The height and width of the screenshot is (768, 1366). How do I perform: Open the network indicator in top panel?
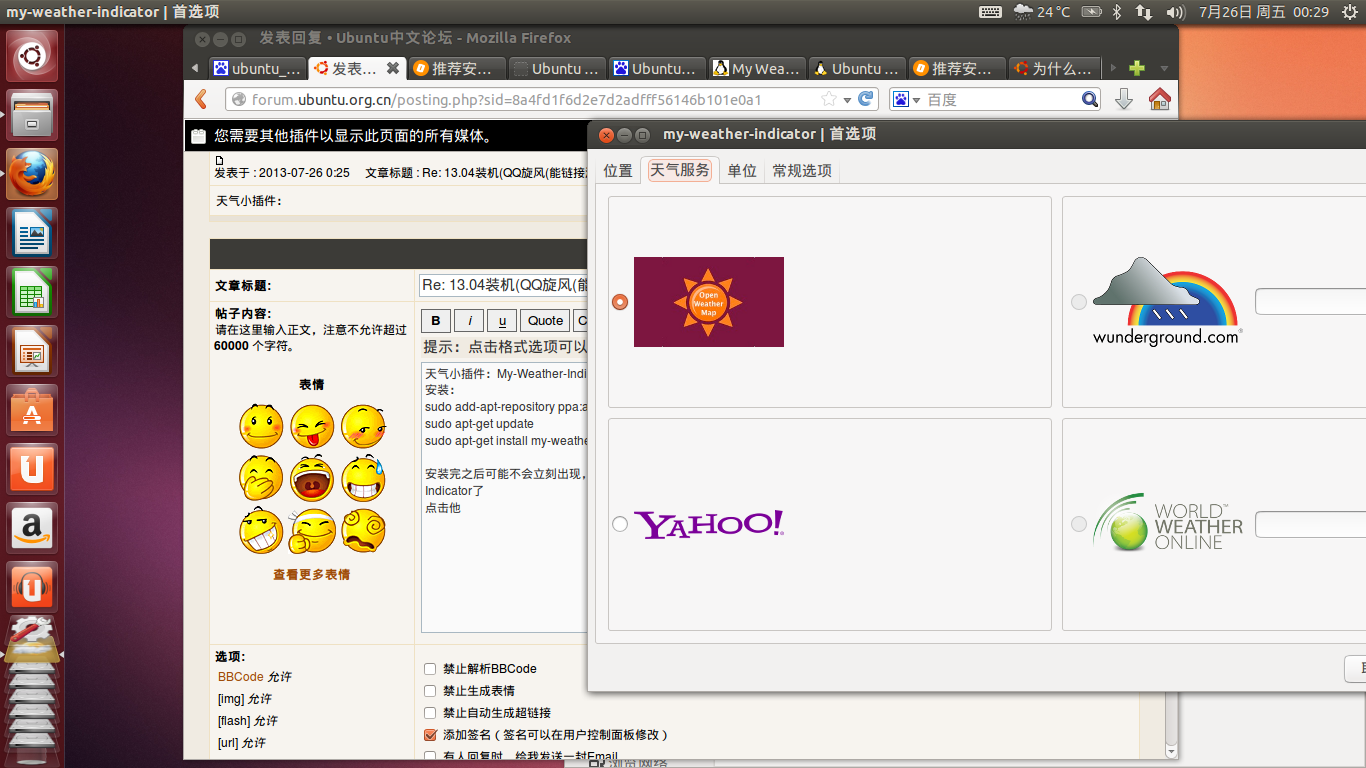[x=1145, y=12]
